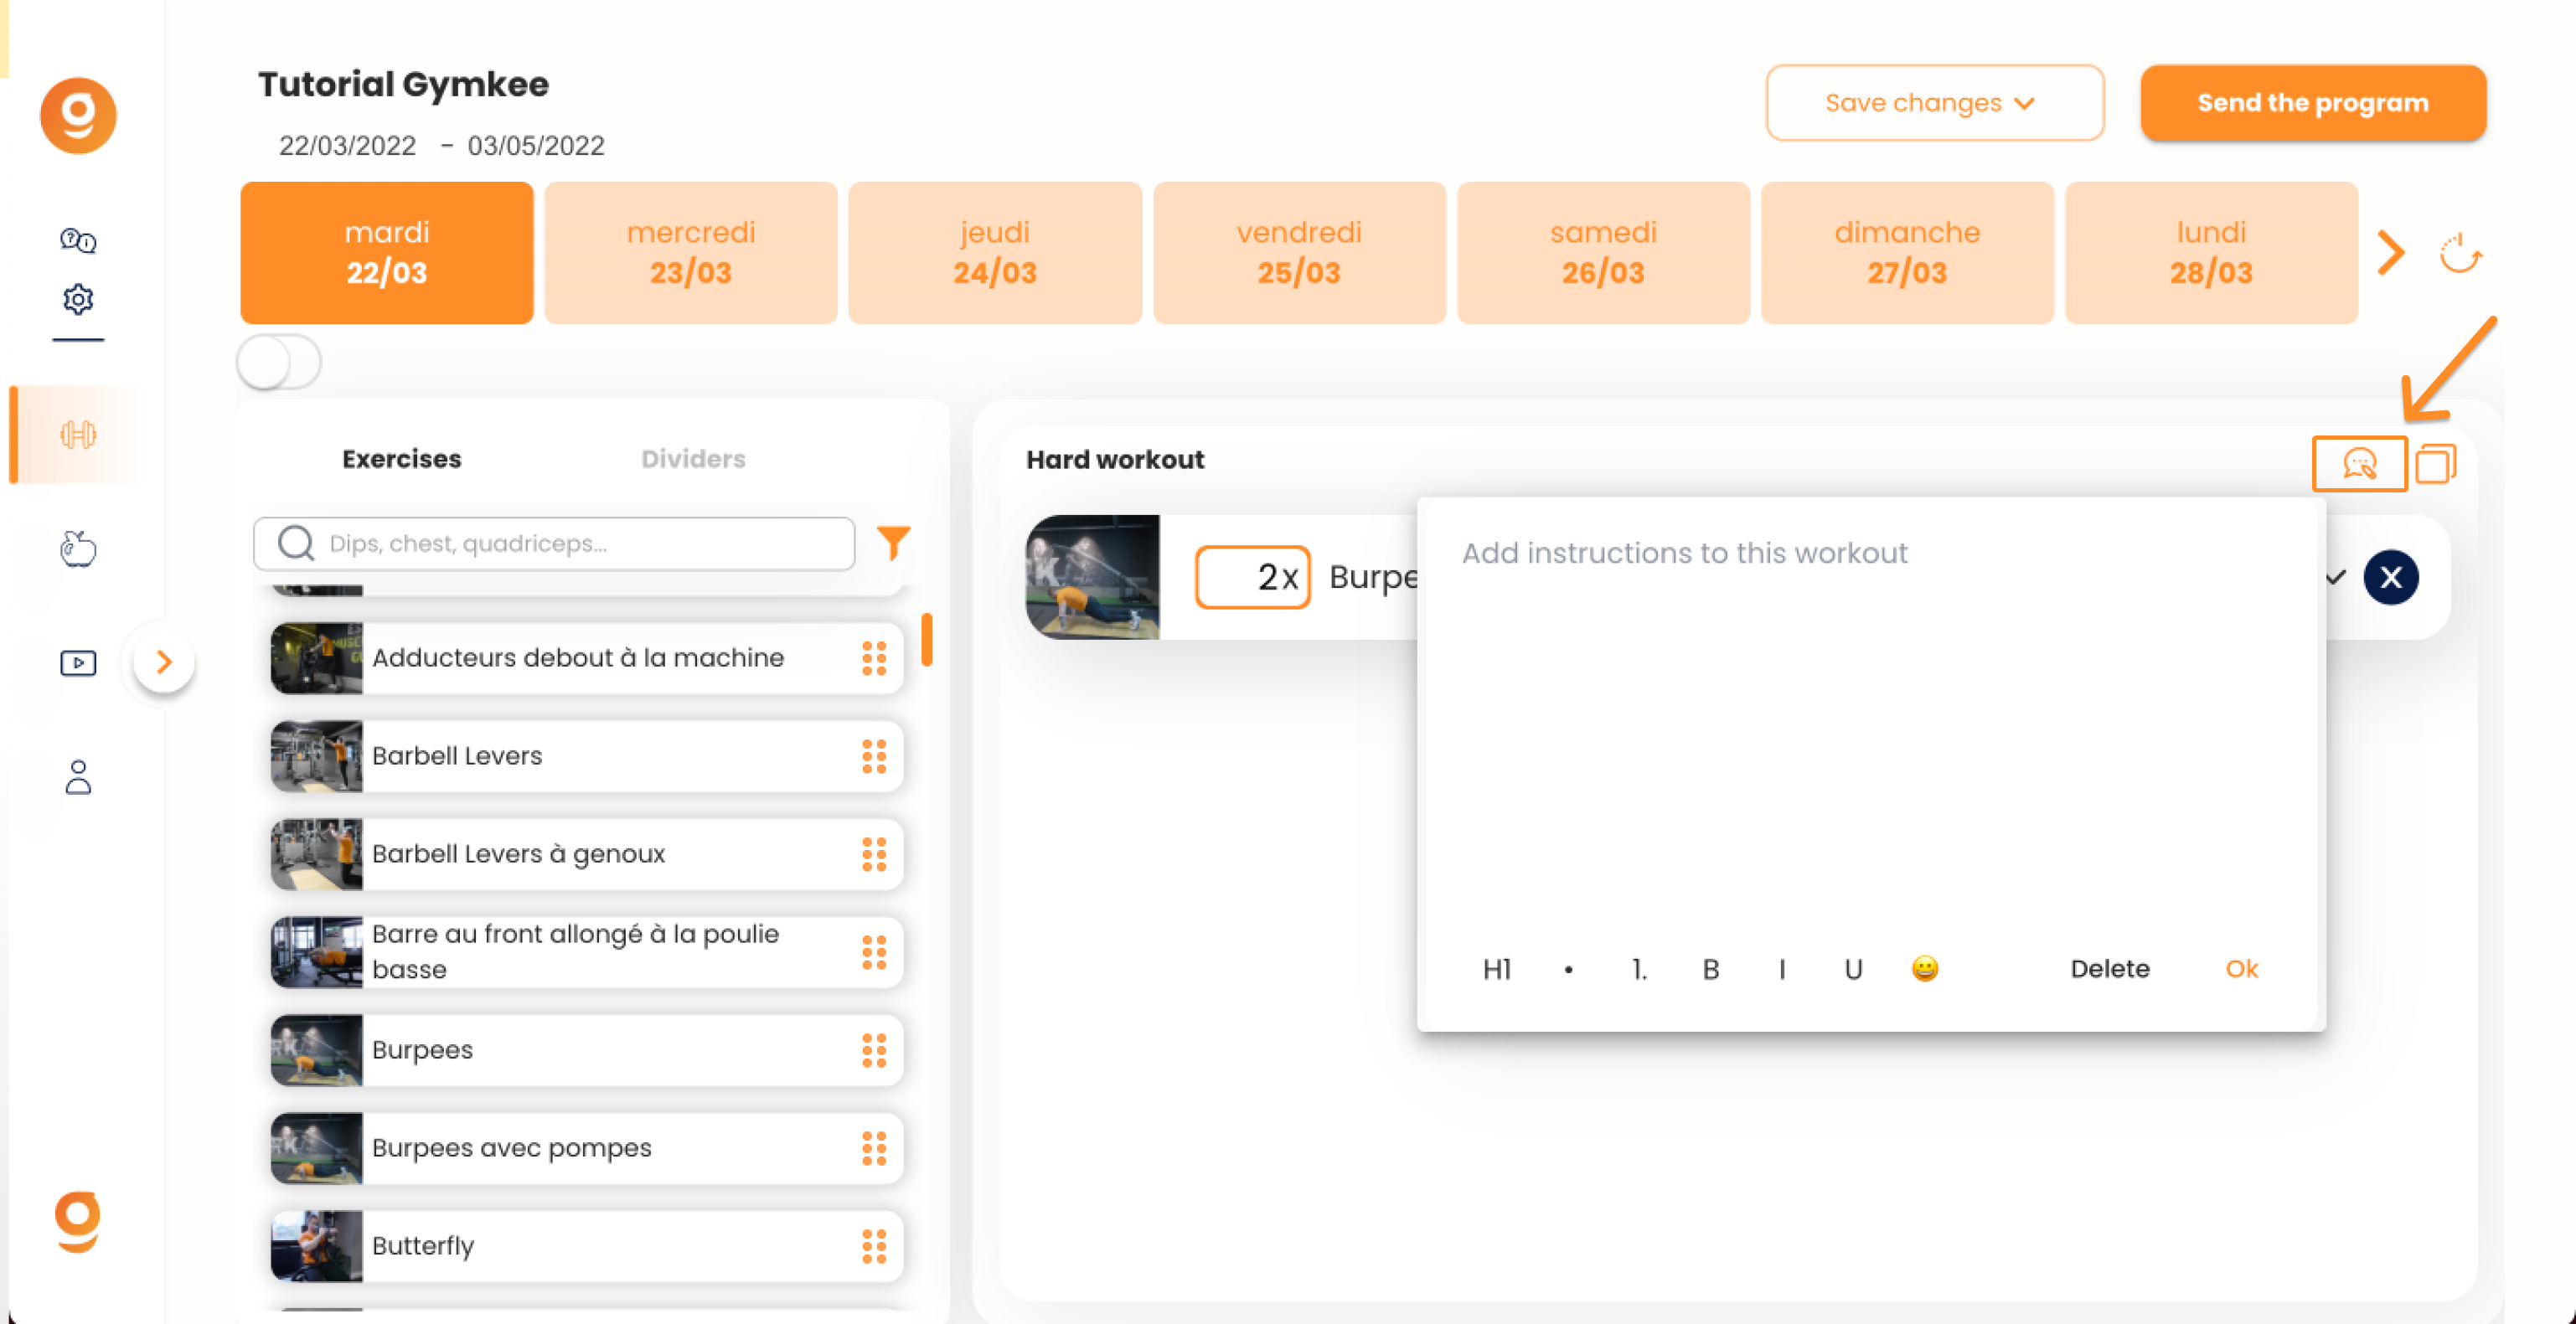Switch to the Dividers tab
Viewport: 2576px width, 1324px height.
point(693,459)
